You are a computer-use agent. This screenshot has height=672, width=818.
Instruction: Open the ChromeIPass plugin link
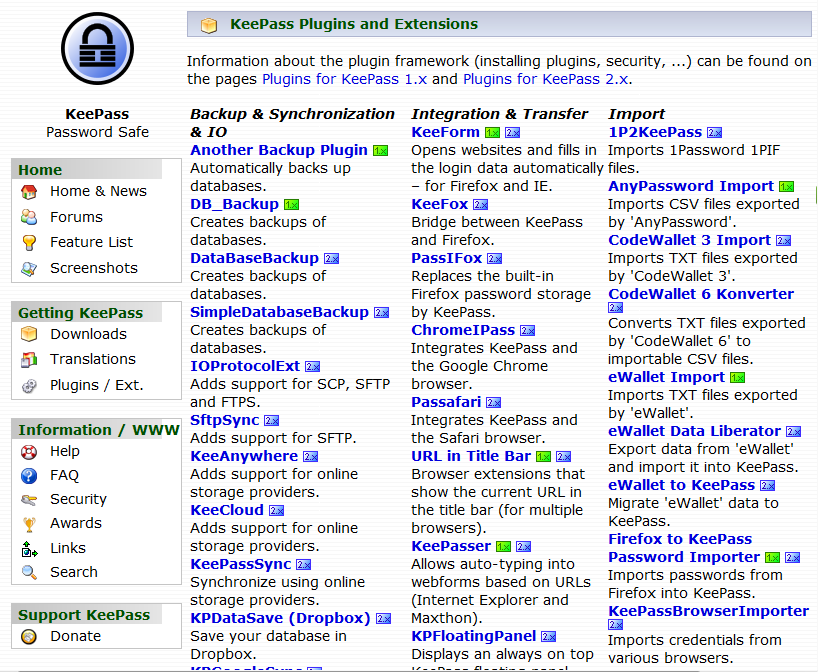[x=463, y=330]
